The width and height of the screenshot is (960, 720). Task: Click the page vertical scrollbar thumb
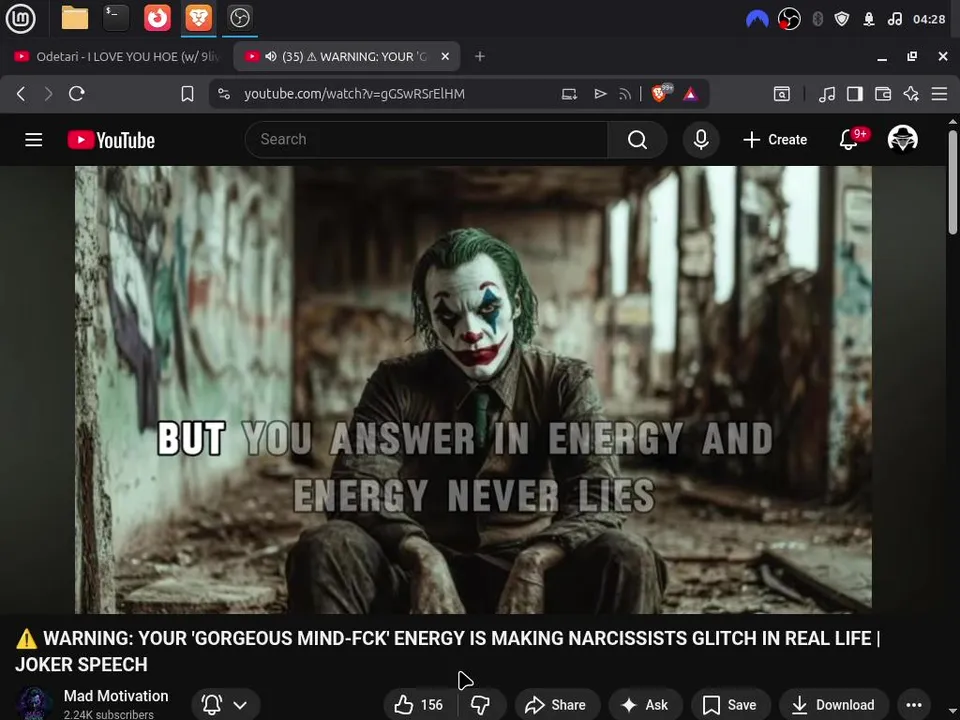953,182
